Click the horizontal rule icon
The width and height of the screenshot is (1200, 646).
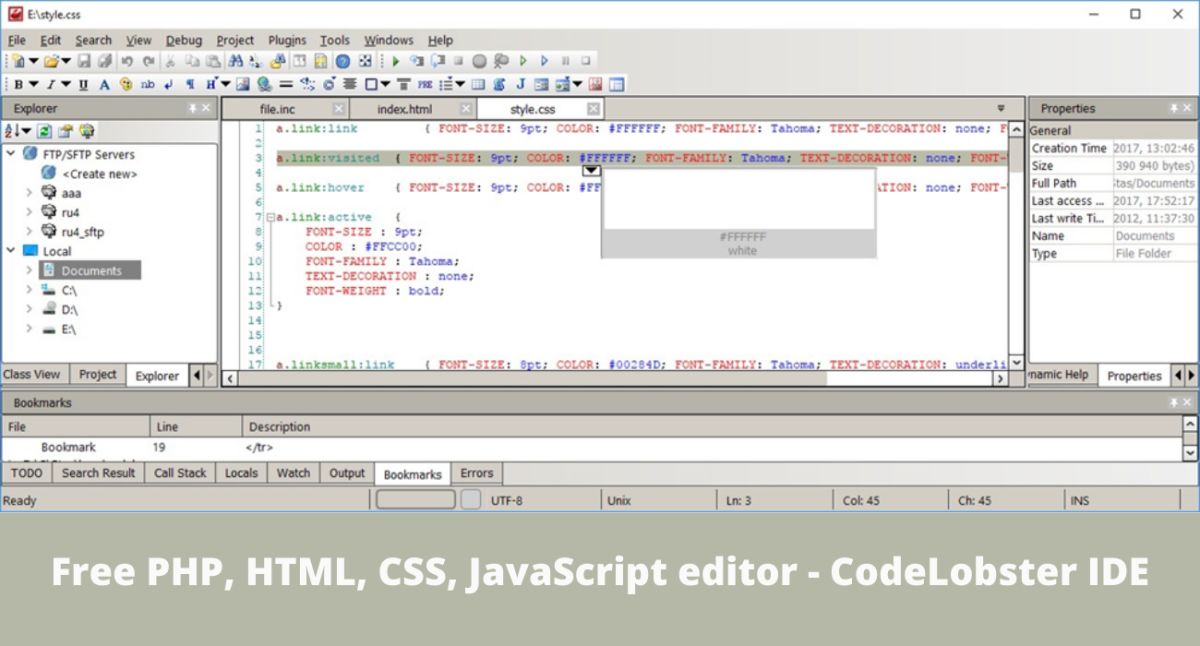pyautogui.click(x=286, y=84)
